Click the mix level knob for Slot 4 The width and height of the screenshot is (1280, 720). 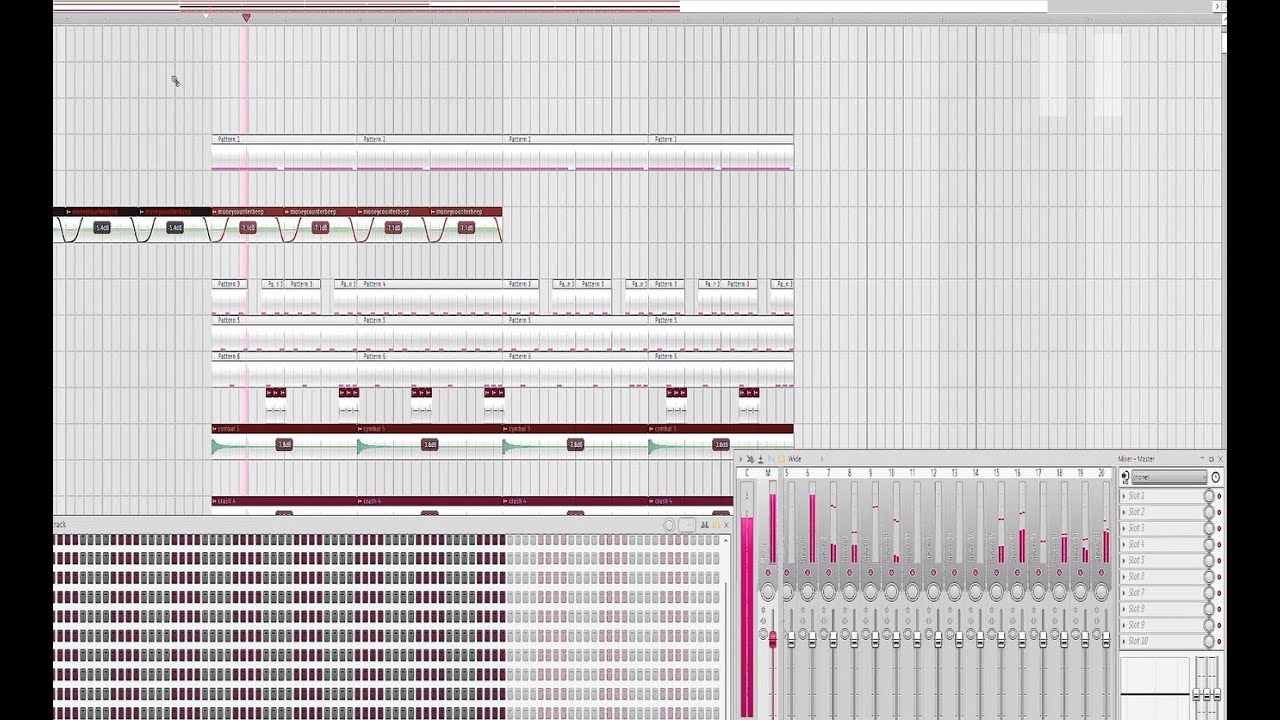1209,544
